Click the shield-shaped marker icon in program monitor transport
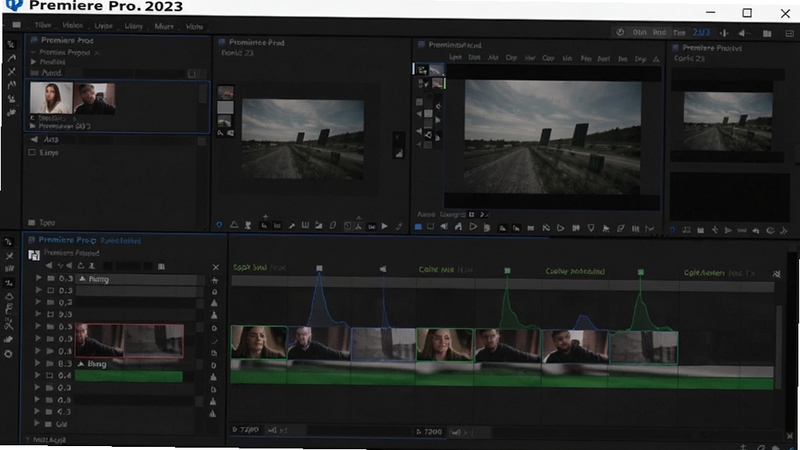Image resolution: width=800 pixels, height=450 pixels. [x=591, y=228]
